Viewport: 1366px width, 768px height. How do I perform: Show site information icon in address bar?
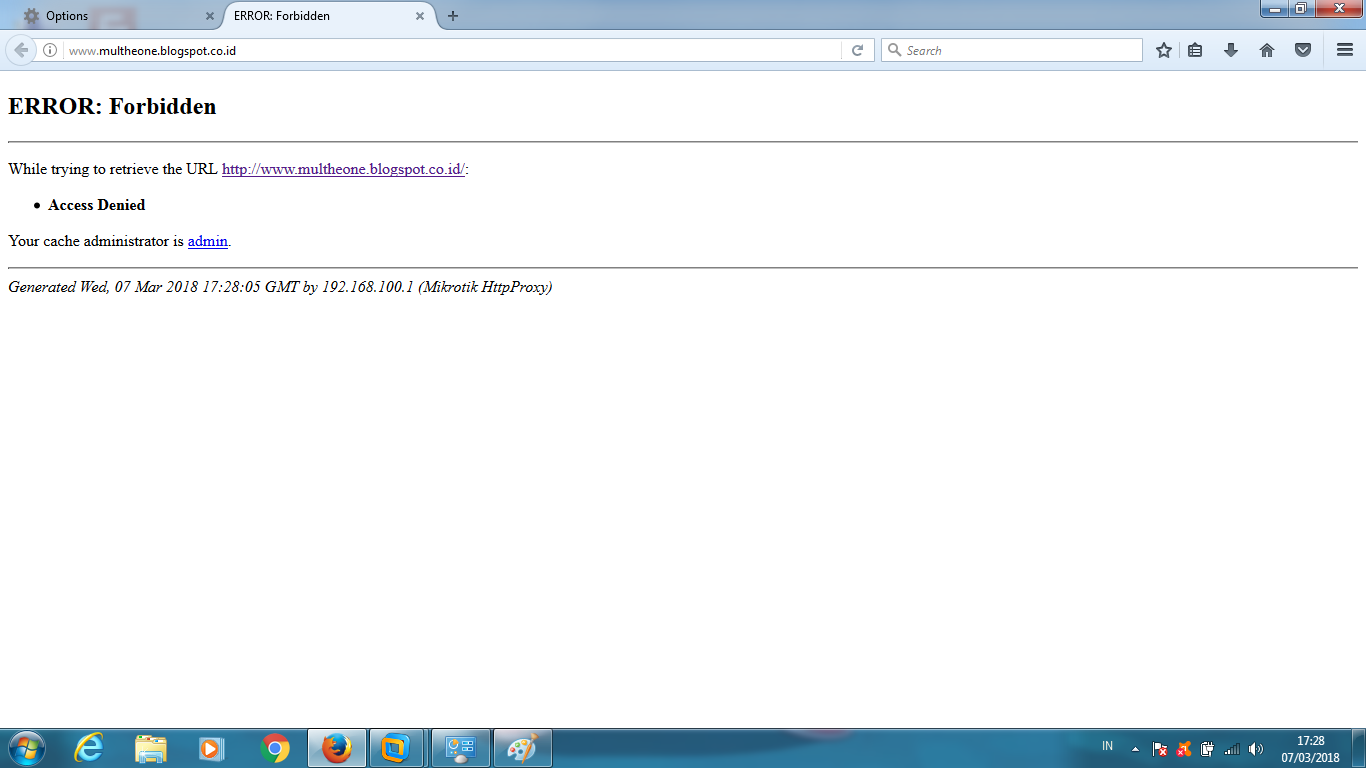point(50,50)
